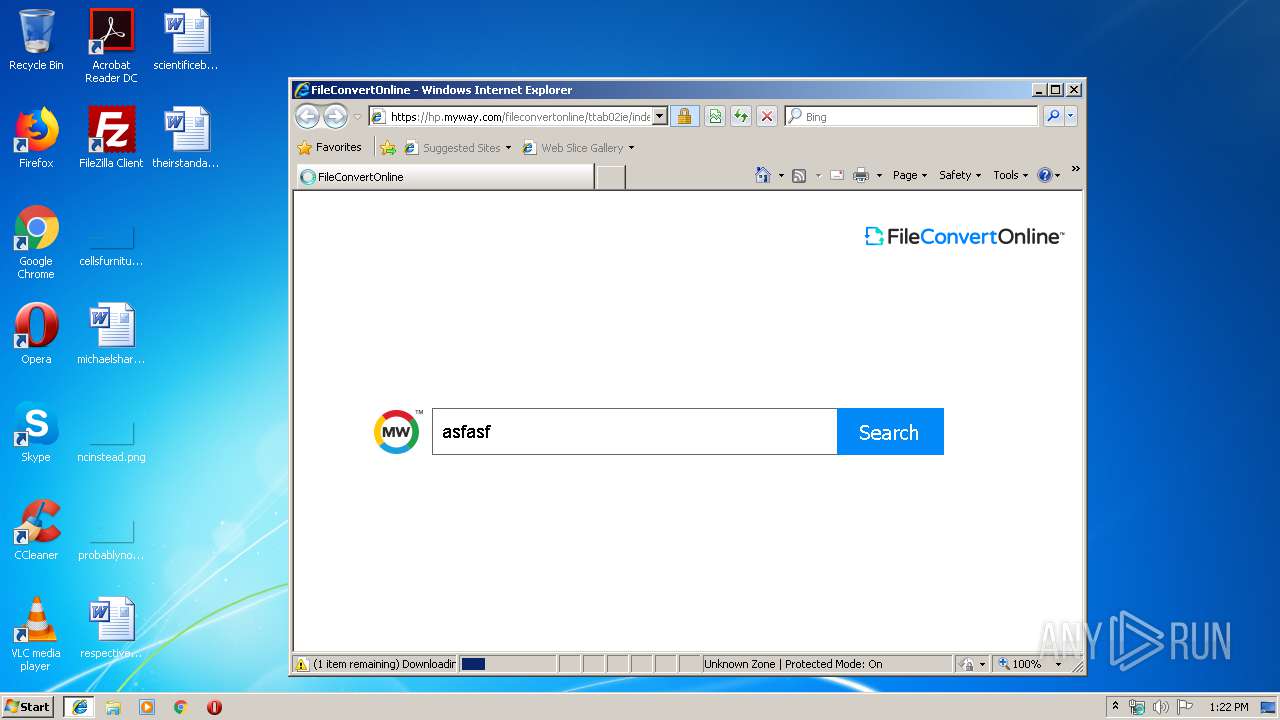Show hidden system tray icons

1116,707
